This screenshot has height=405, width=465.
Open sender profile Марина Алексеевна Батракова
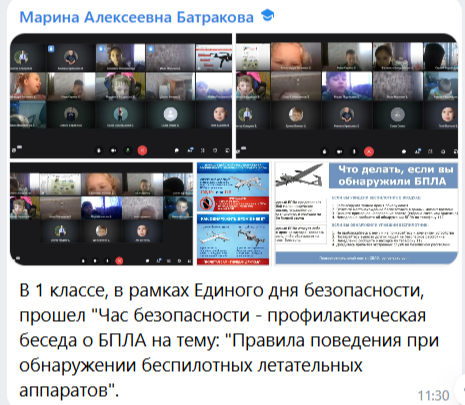(x=136, y=17)
